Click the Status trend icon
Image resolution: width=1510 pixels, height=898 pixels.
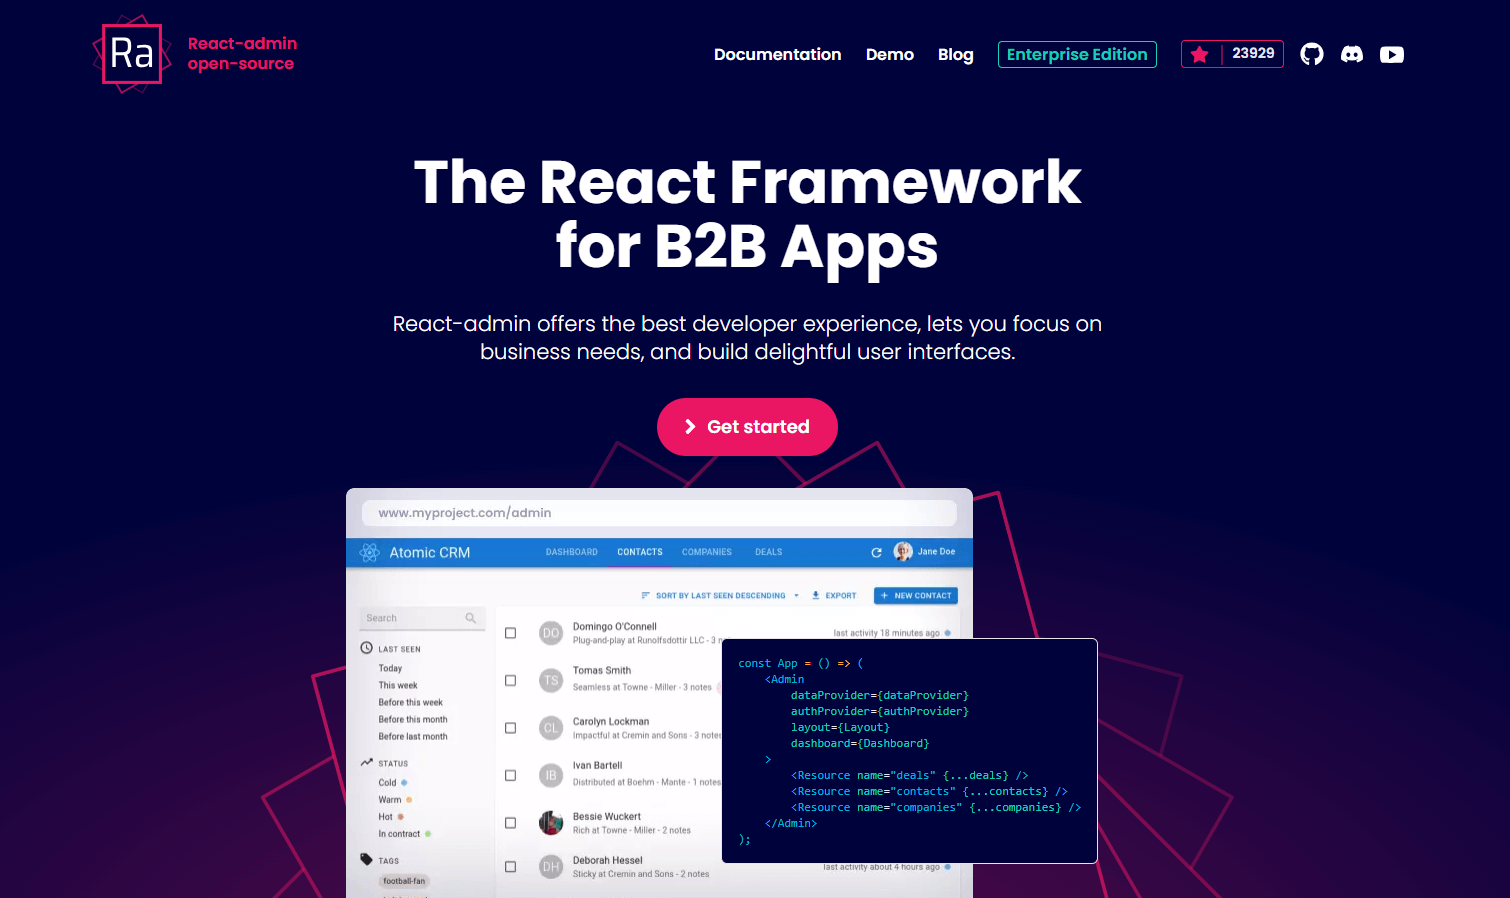pyautogui.click(x=367, y=762)
